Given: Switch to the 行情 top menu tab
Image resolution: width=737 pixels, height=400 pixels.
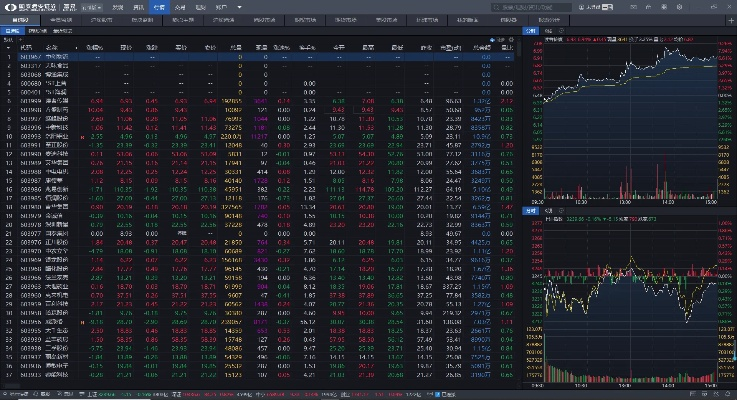Looking at the screenshot, I should point(160,7).
